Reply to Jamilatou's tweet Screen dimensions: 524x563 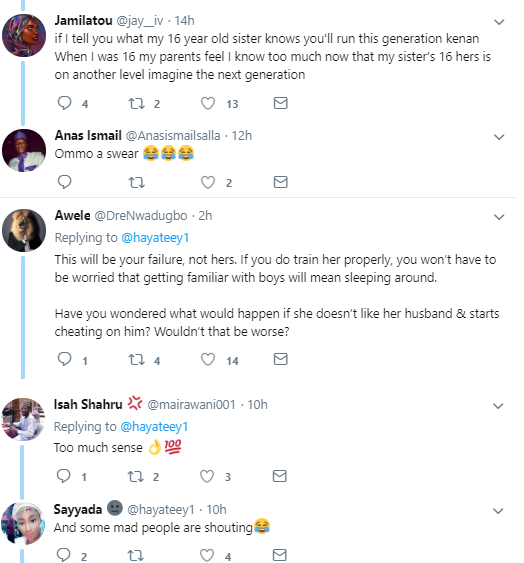point(65,103)
